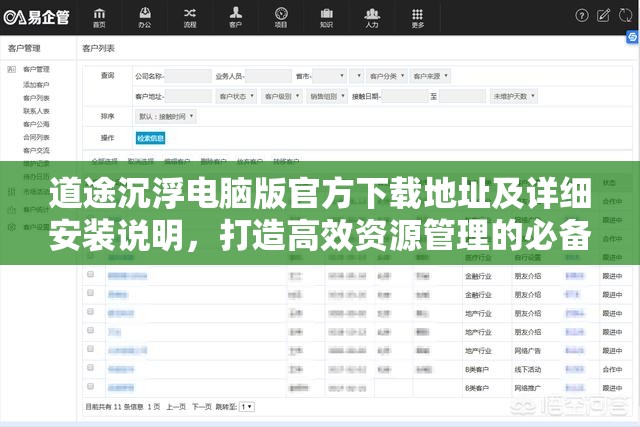Click the 客户列表 page title
640x427 pixels.
(98, 48)
